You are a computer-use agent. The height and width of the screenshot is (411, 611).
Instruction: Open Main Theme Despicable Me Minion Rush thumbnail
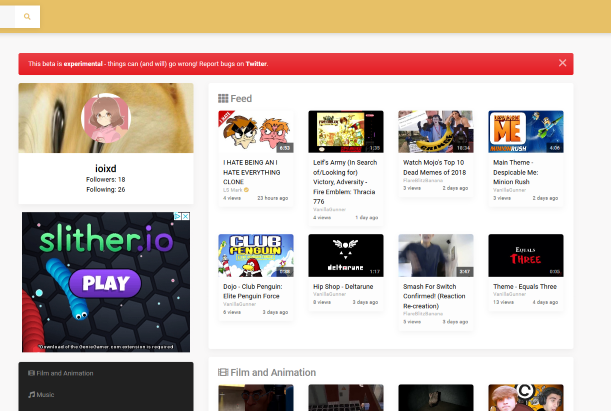pos(526,132)
